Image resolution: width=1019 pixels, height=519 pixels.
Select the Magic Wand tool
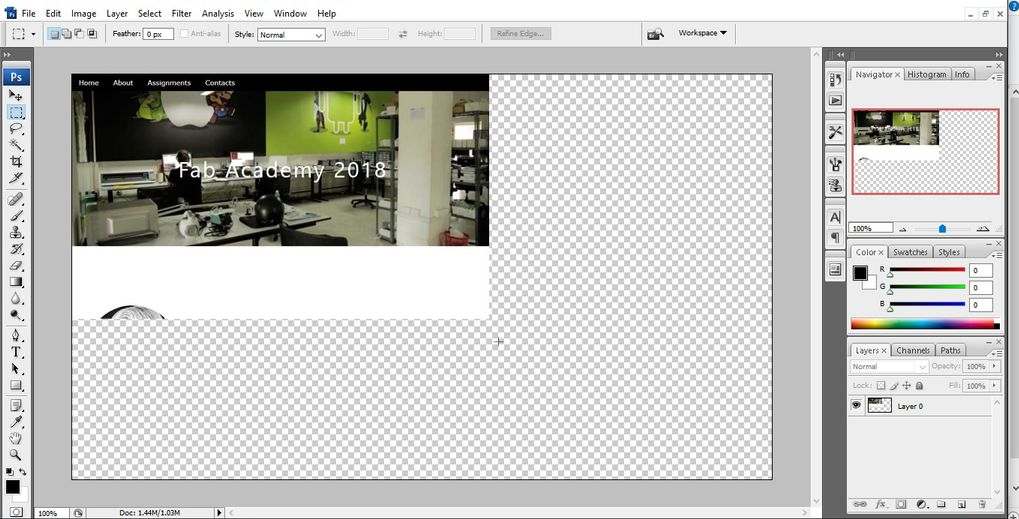[x=16, y=145]
